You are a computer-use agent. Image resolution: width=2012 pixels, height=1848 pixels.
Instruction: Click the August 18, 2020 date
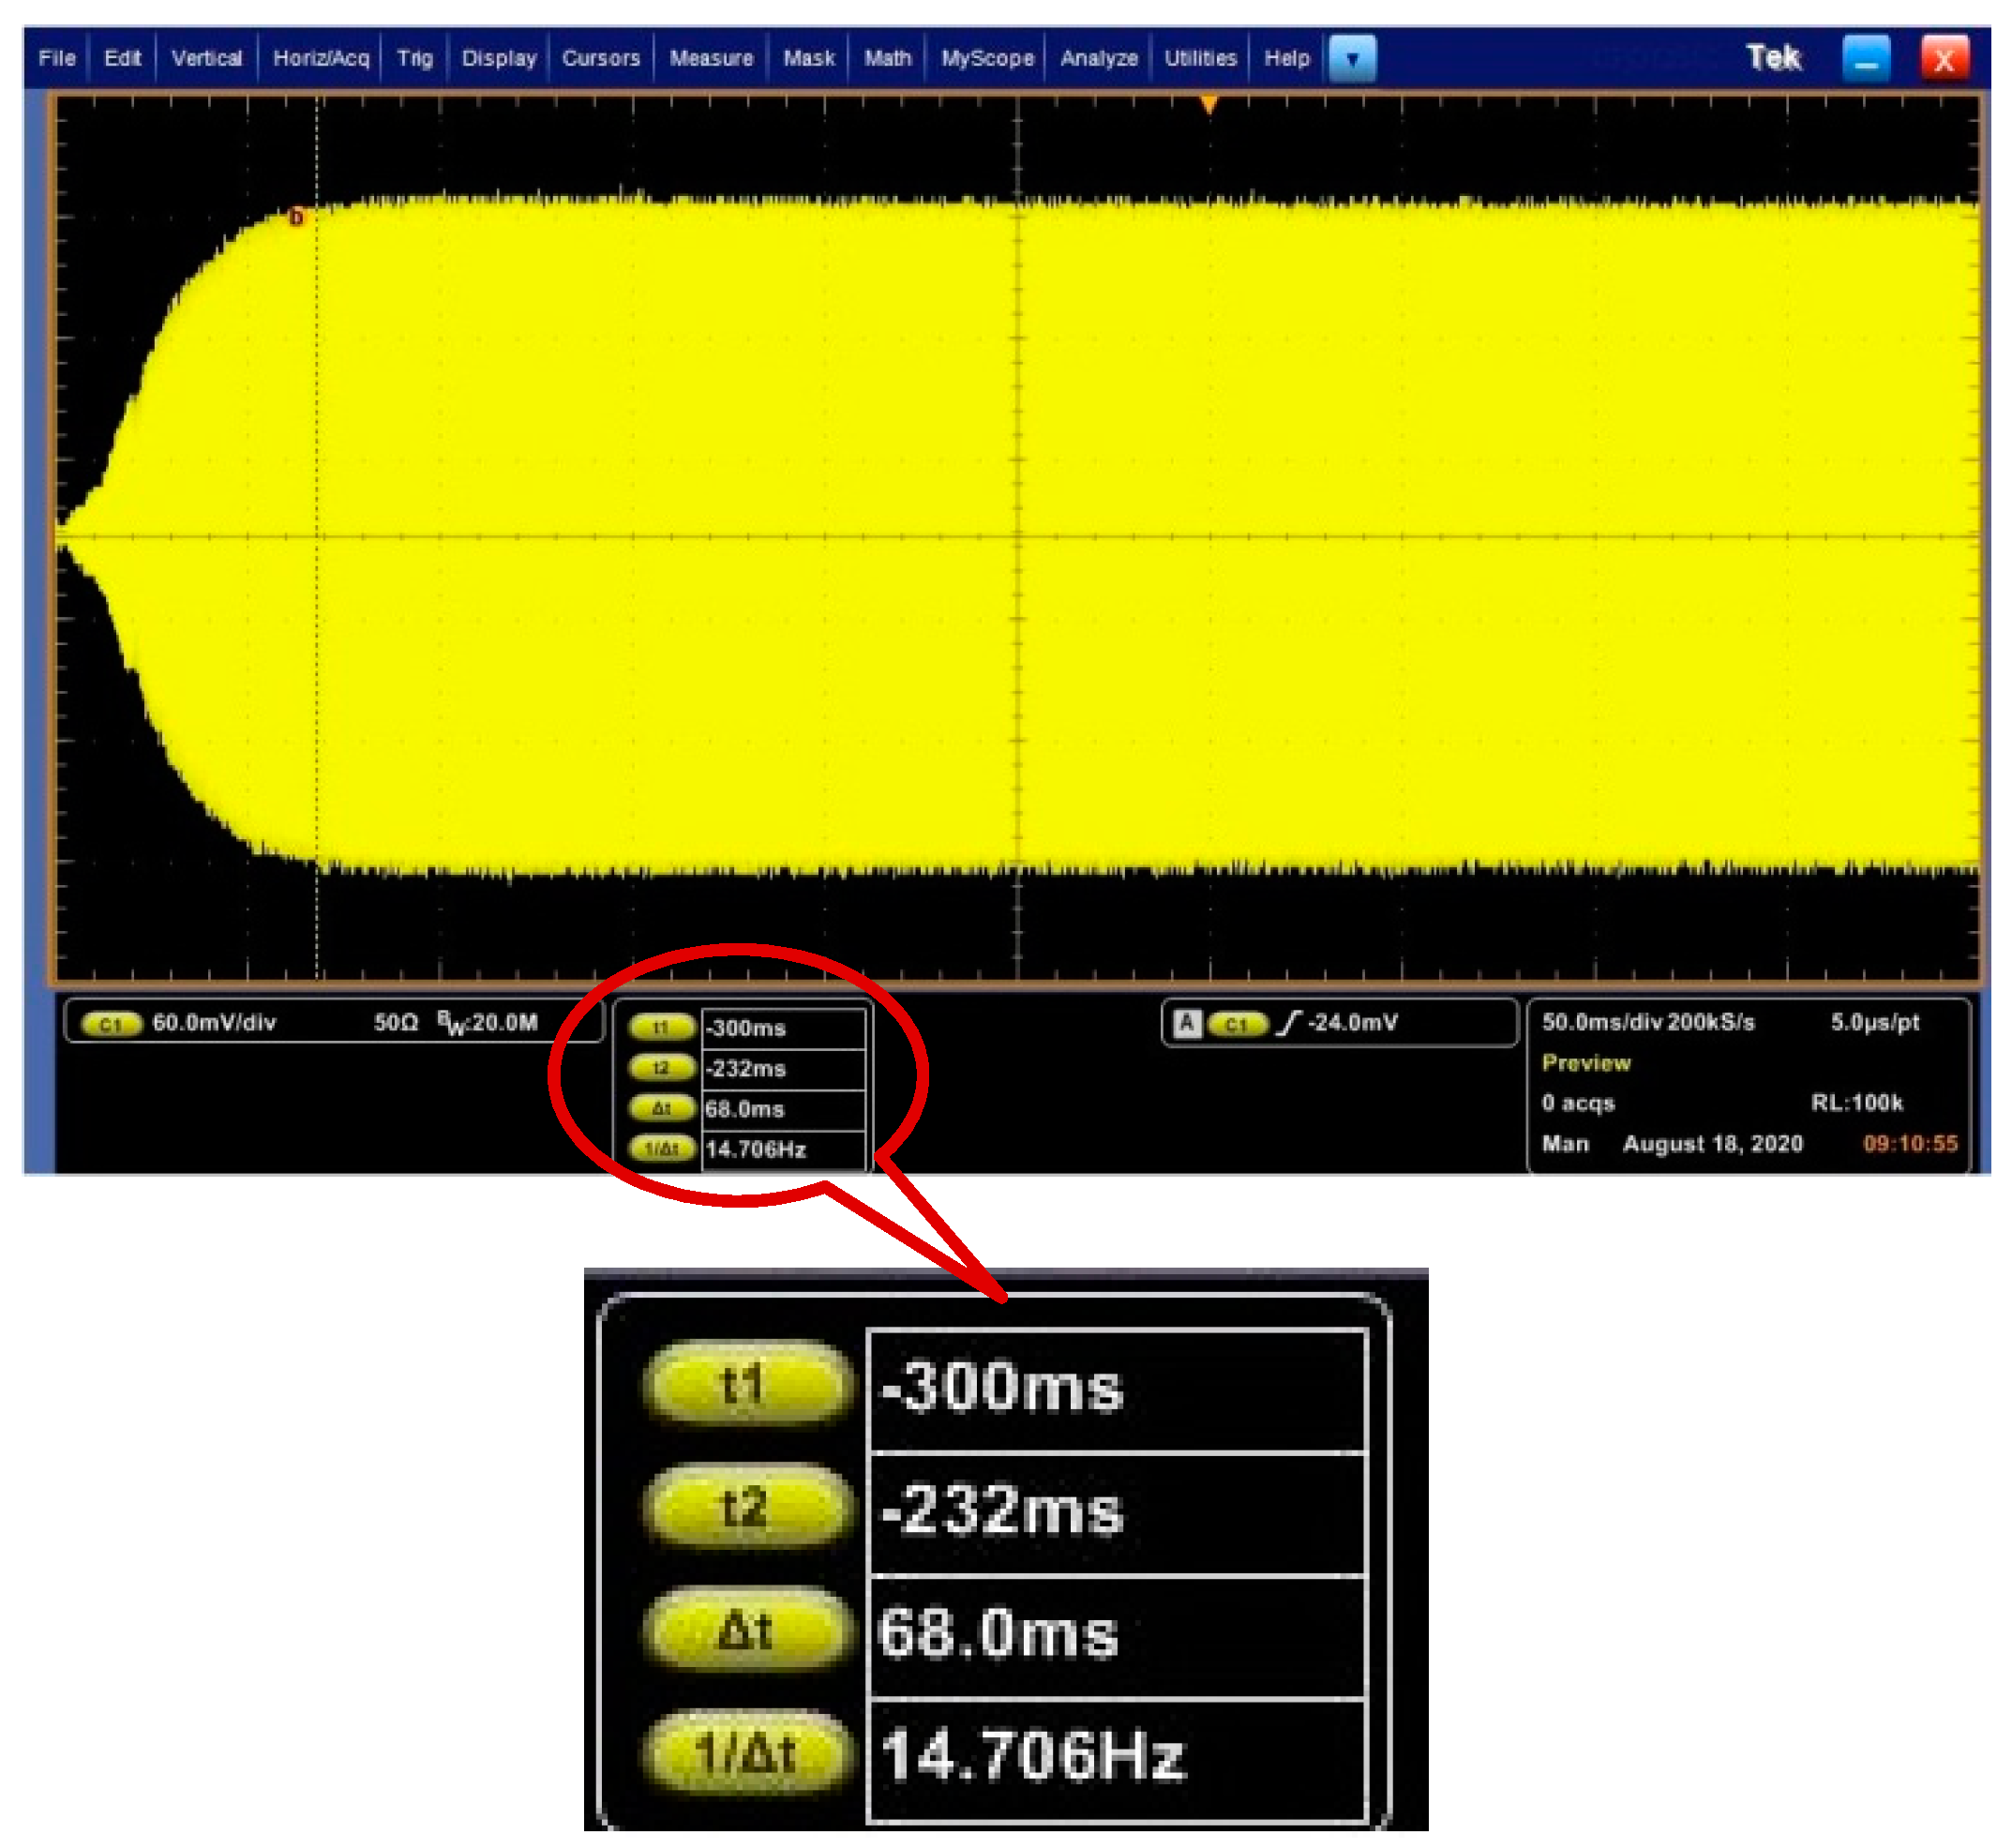(x=1713, y=1144)
